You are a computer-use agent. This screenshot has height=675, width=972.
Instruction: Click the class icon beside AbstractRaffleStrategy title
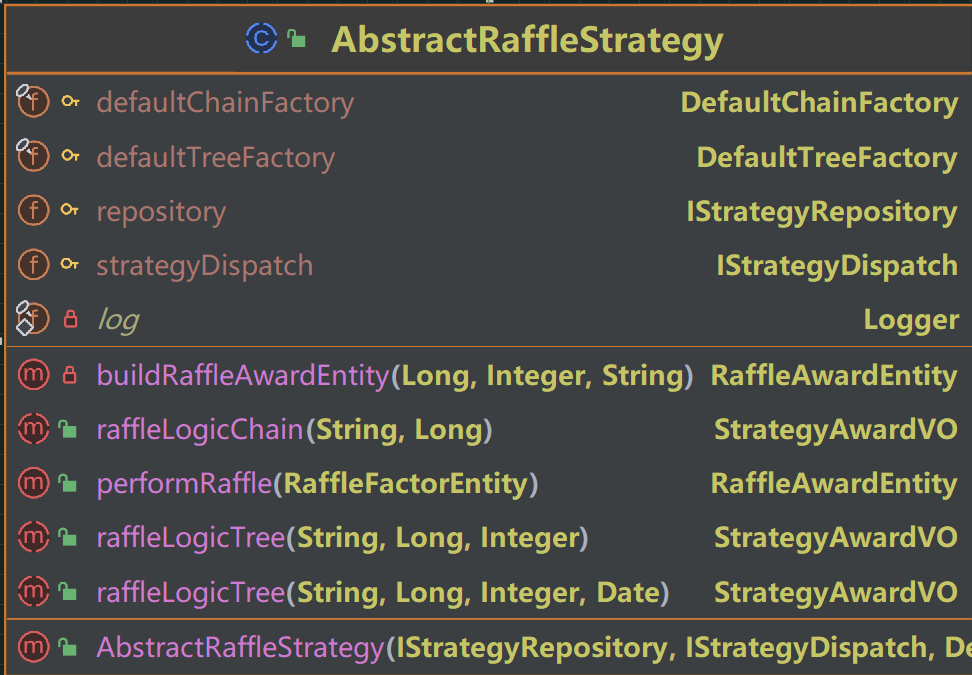261,38
